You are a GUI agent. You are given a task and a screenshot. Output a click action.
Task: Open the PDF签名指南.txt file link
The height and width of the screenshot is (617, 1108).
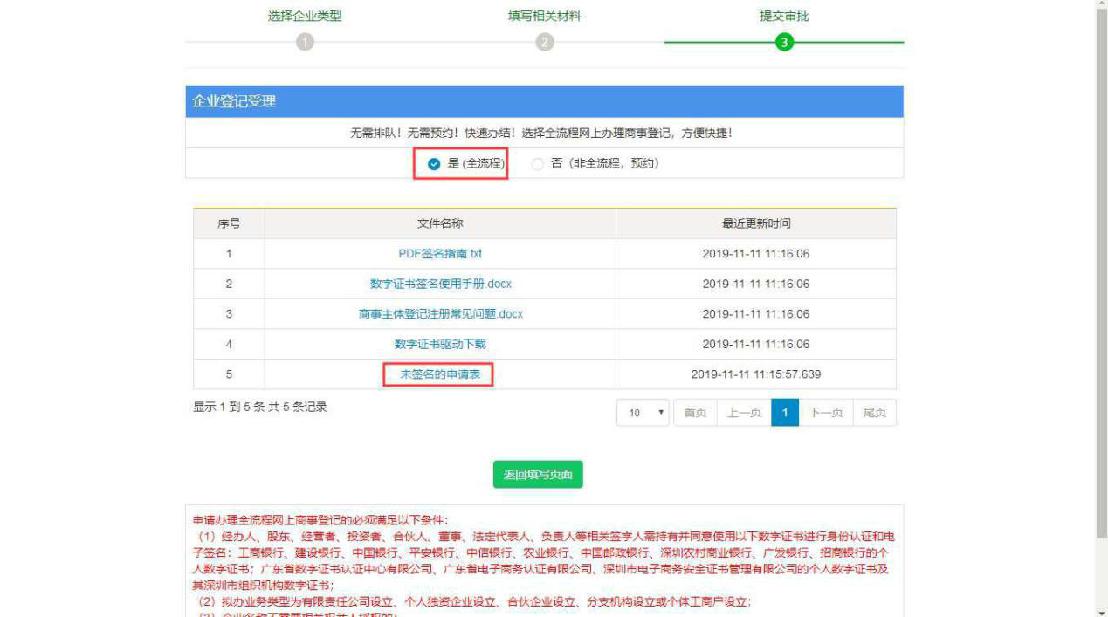pos(440,254)
